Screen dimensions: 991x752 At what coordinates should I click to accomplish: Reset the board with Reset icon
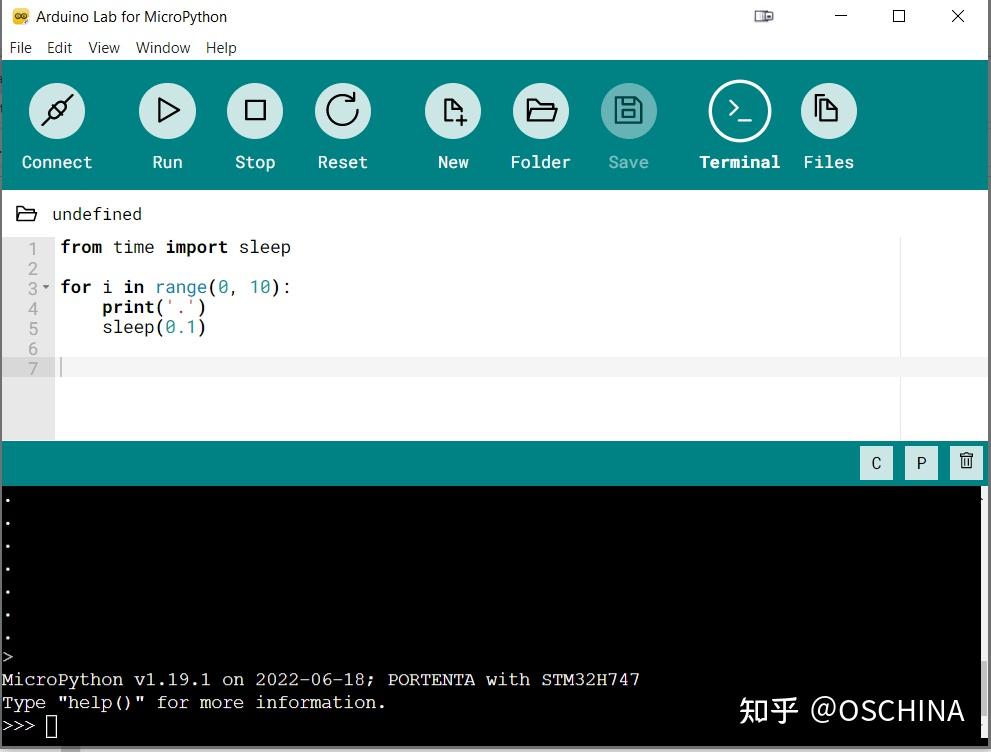[343, 111]
